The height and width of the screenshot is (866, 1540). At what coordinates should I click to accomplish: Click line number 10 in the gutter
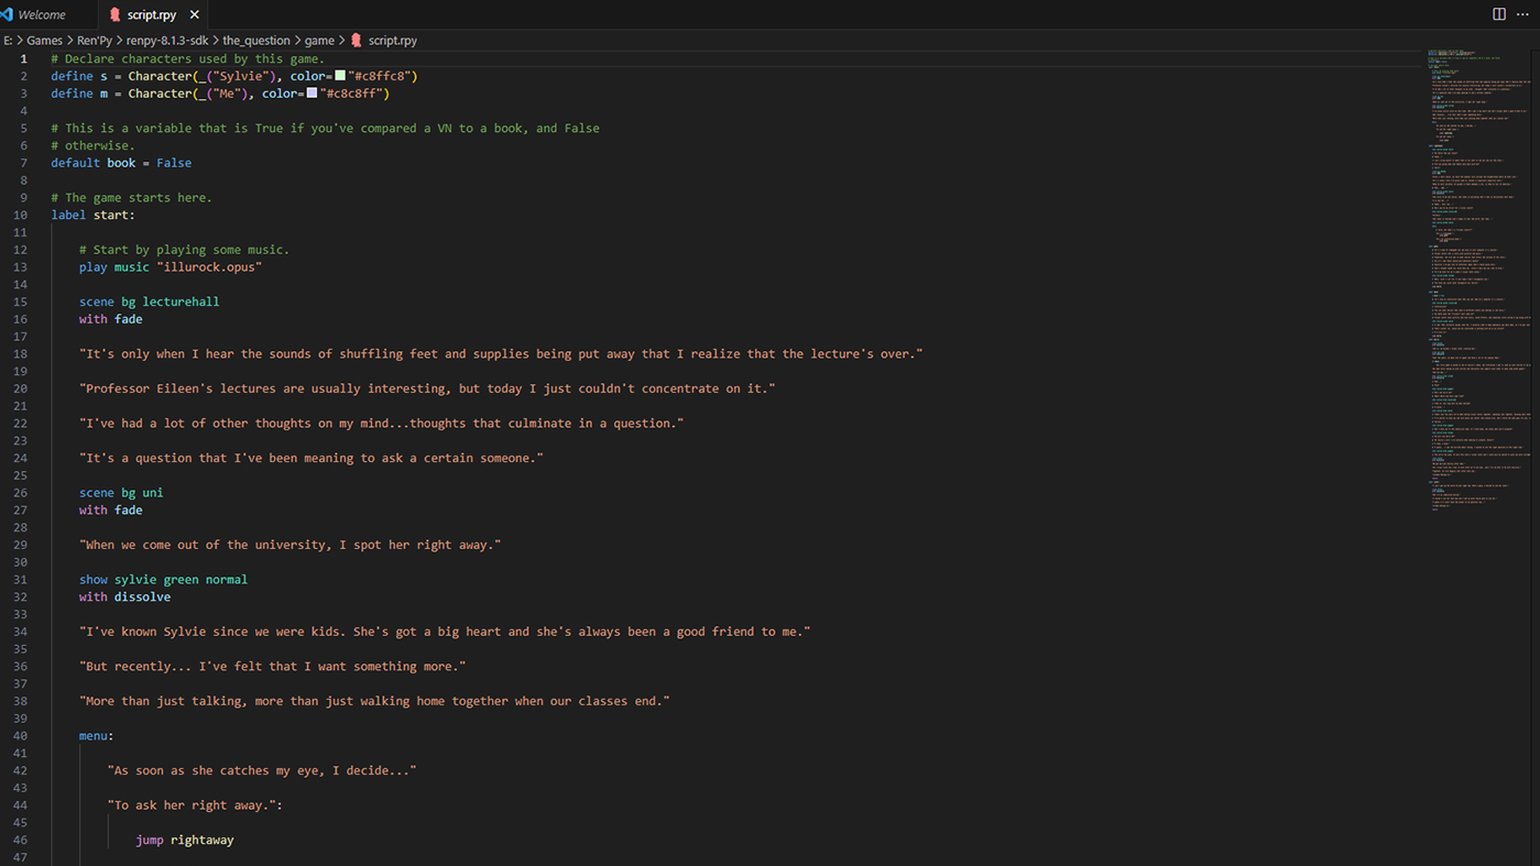click(21, 215)
